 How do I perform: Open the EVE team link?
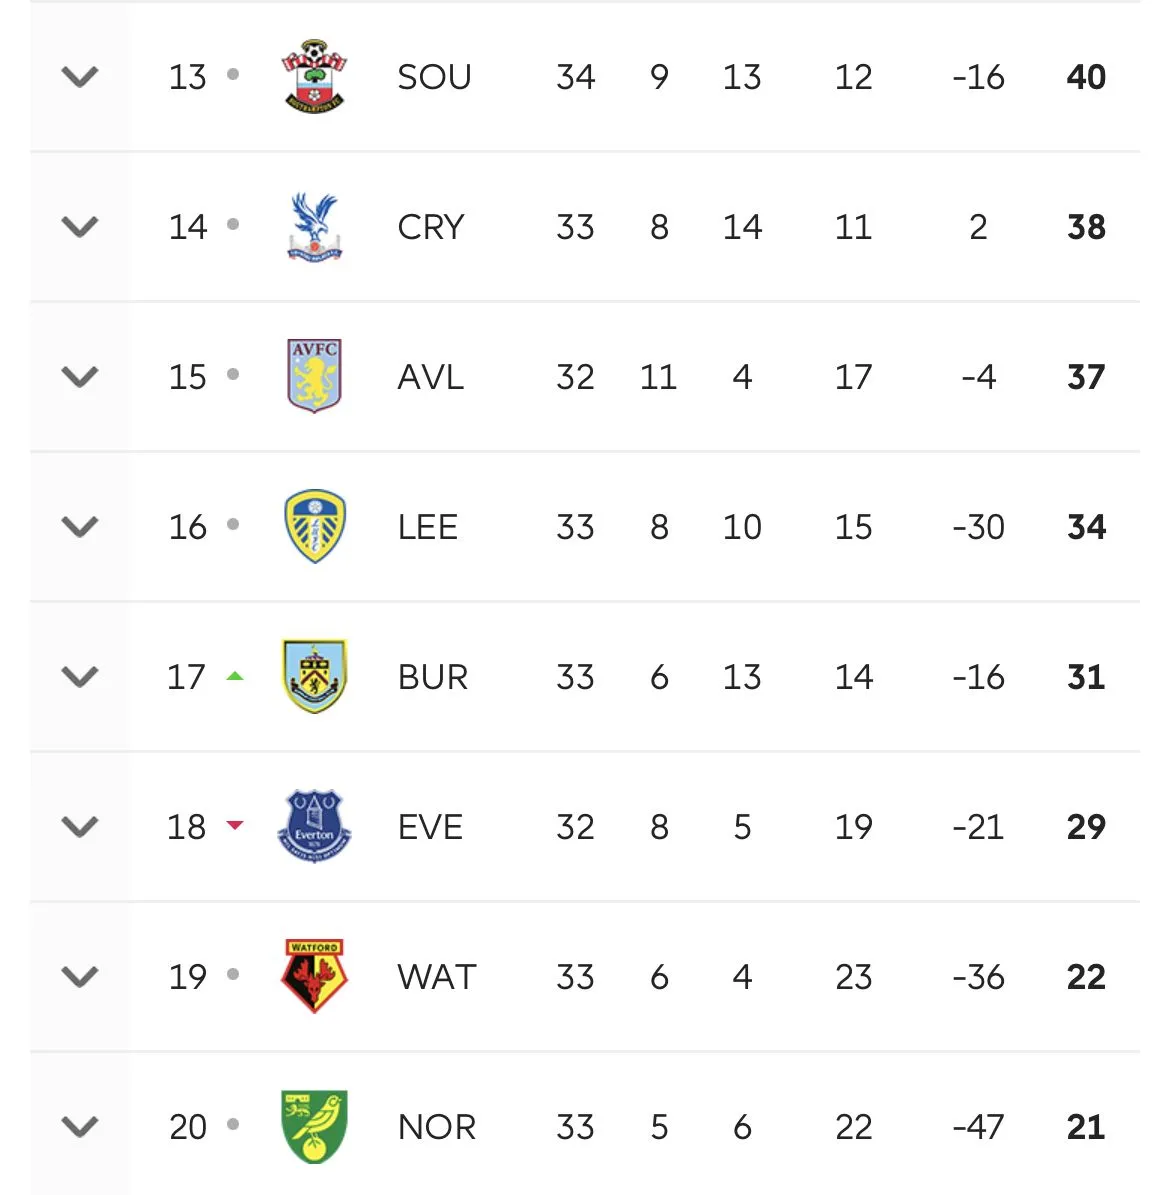click(x=430, y=827)
